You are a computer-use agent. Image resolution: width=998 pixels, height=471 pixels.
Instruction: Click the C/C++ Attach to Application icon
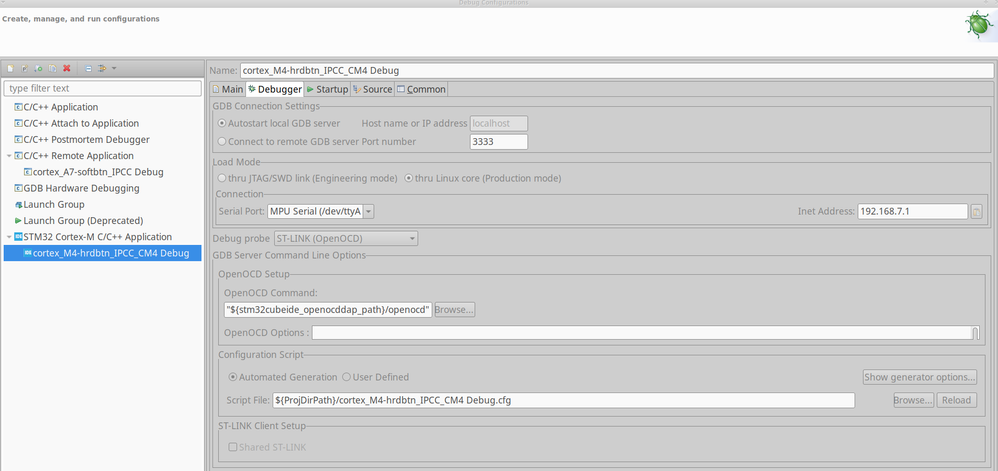(x=18, y=123)
